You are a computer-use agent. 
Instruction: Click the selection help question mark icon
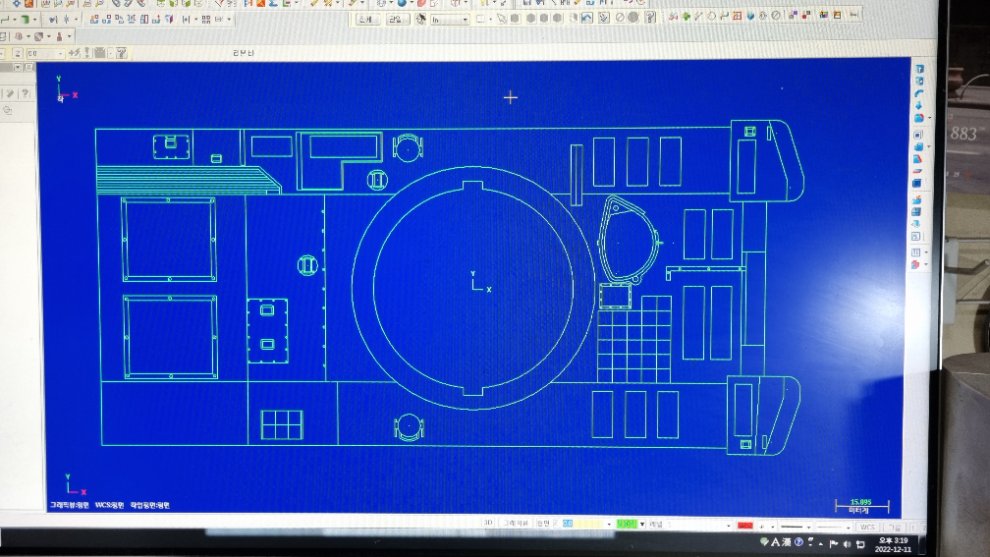[x=647, y=17]
